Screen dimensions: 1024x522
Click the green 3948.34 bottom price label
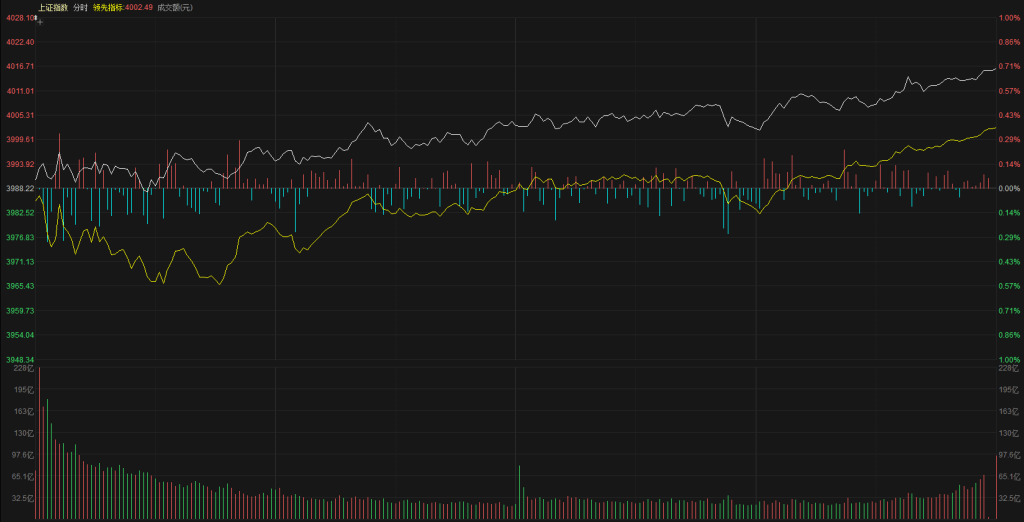coord(20,359)
